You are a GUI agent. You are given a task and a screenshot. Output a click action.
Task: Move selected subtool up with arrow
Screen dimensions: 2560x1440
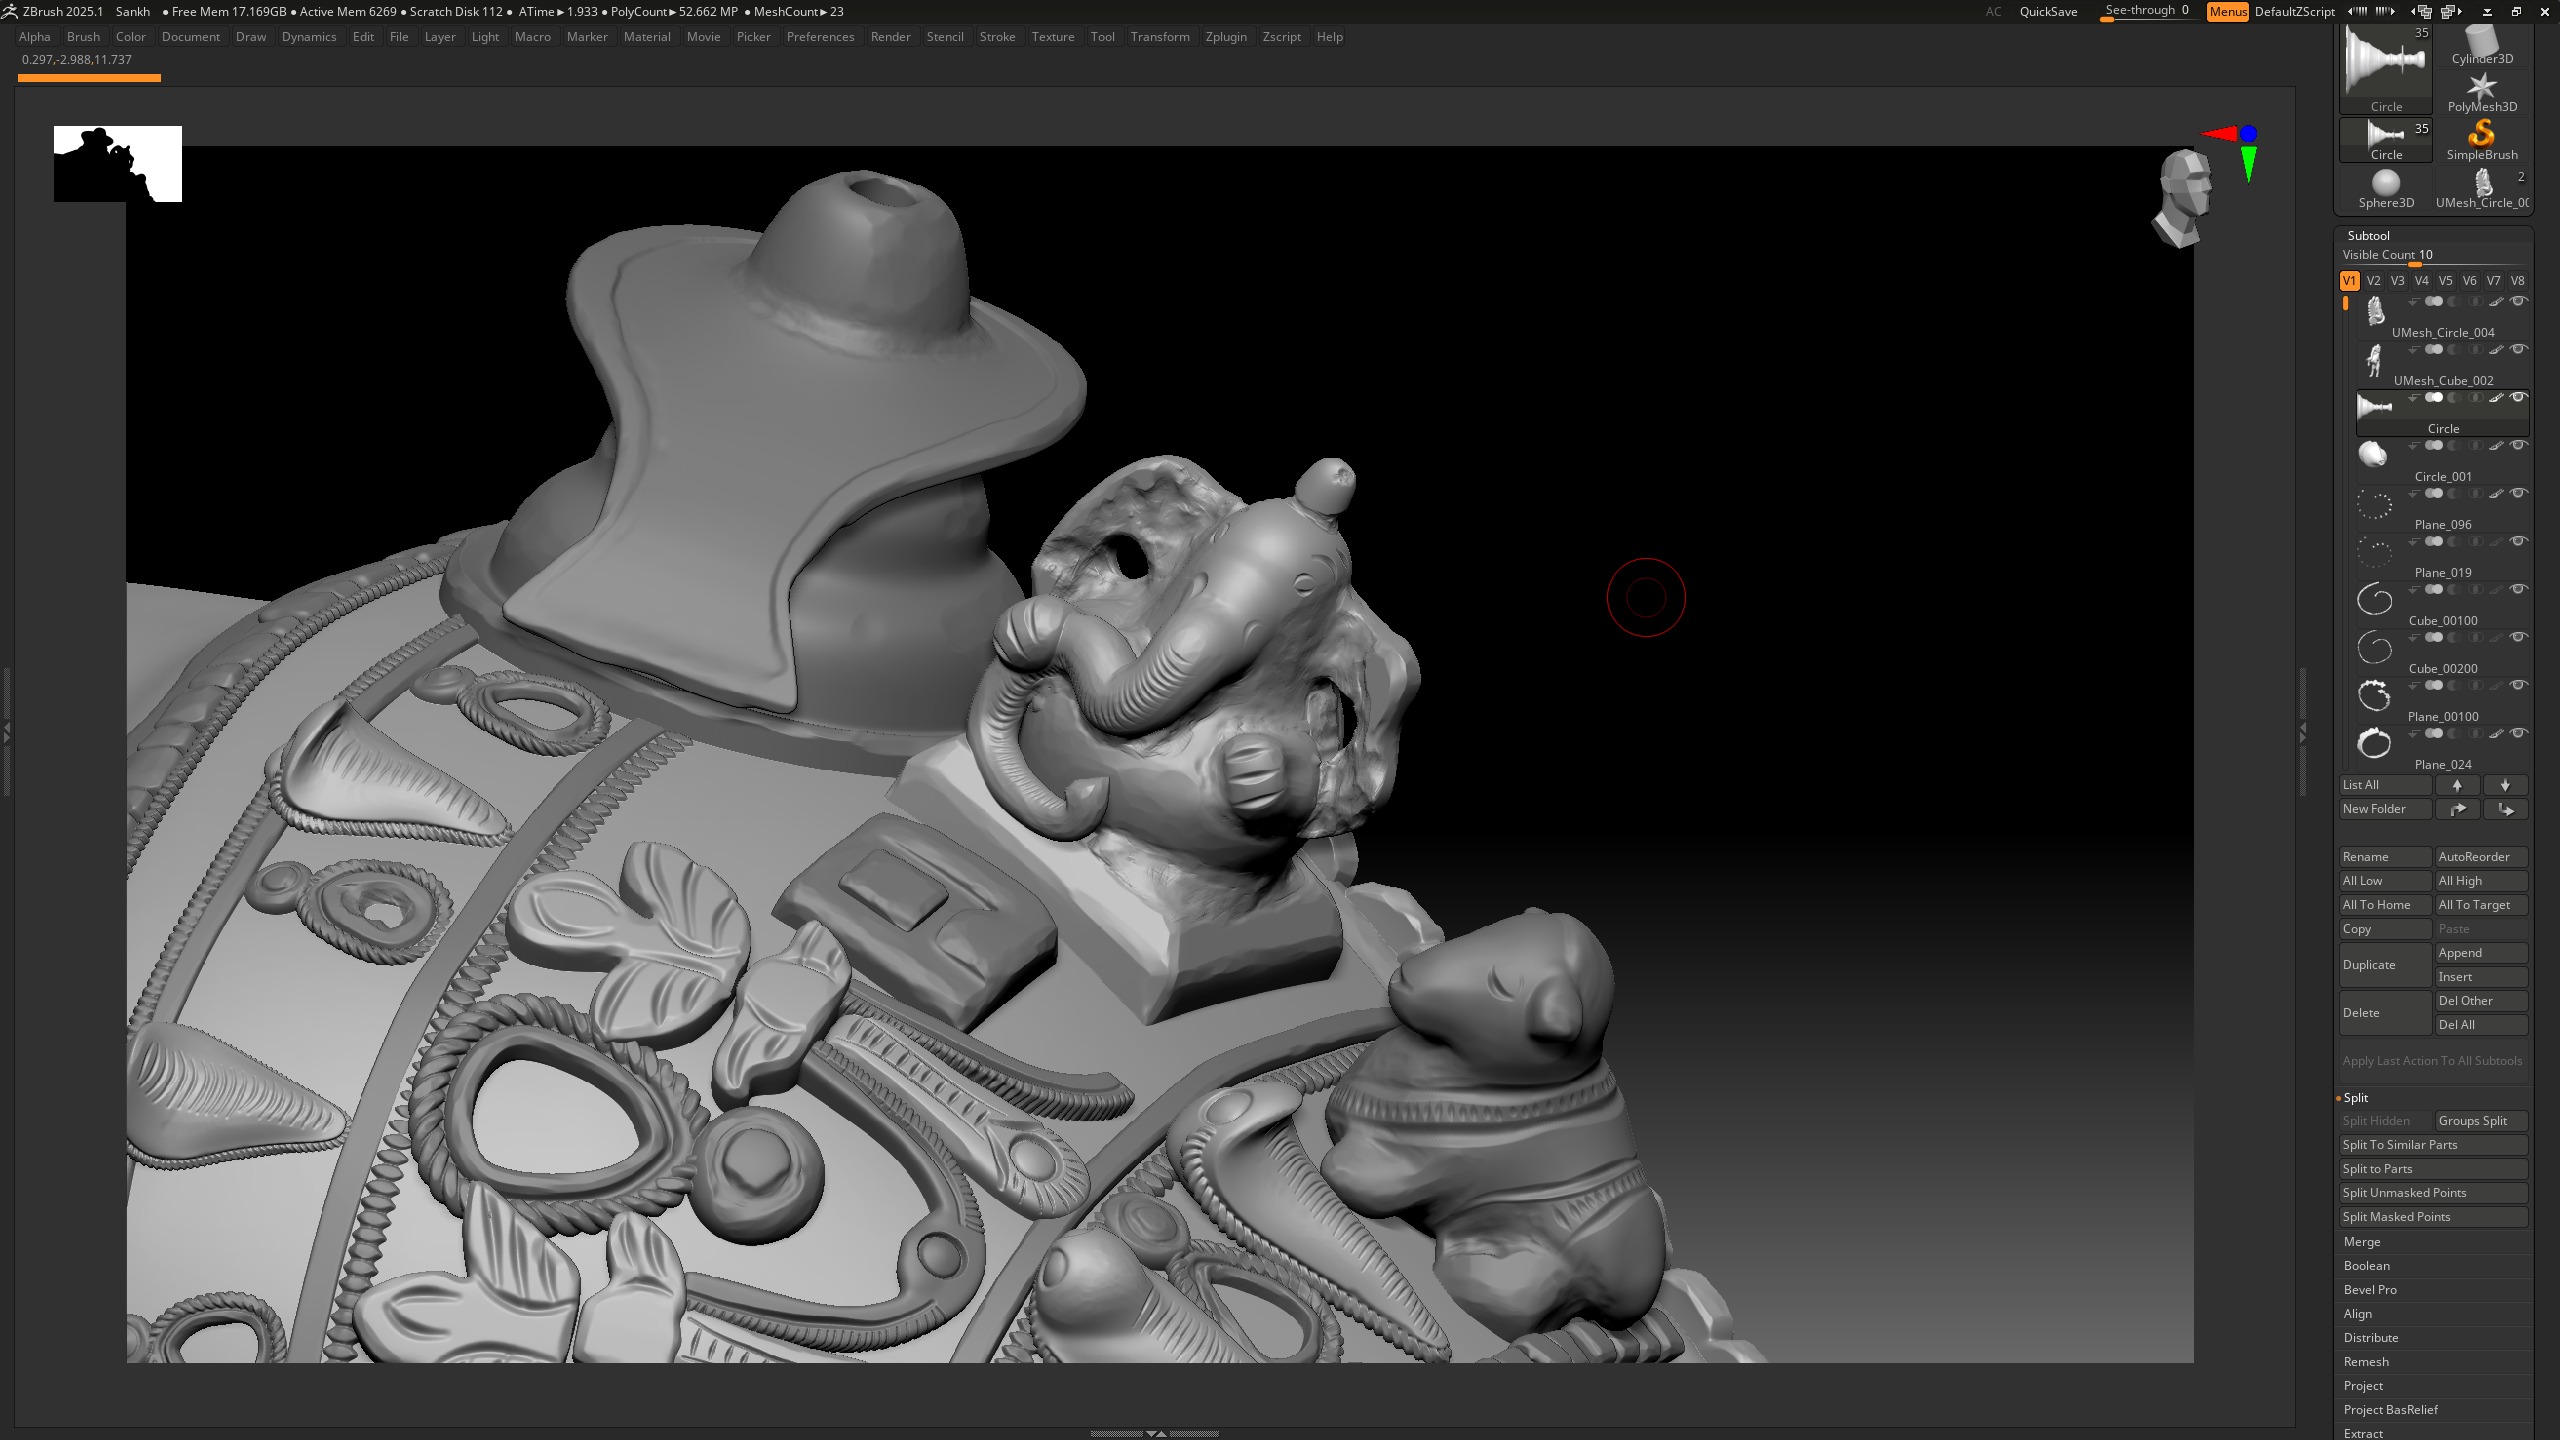pyautogui.click(x=2457, y=785)
